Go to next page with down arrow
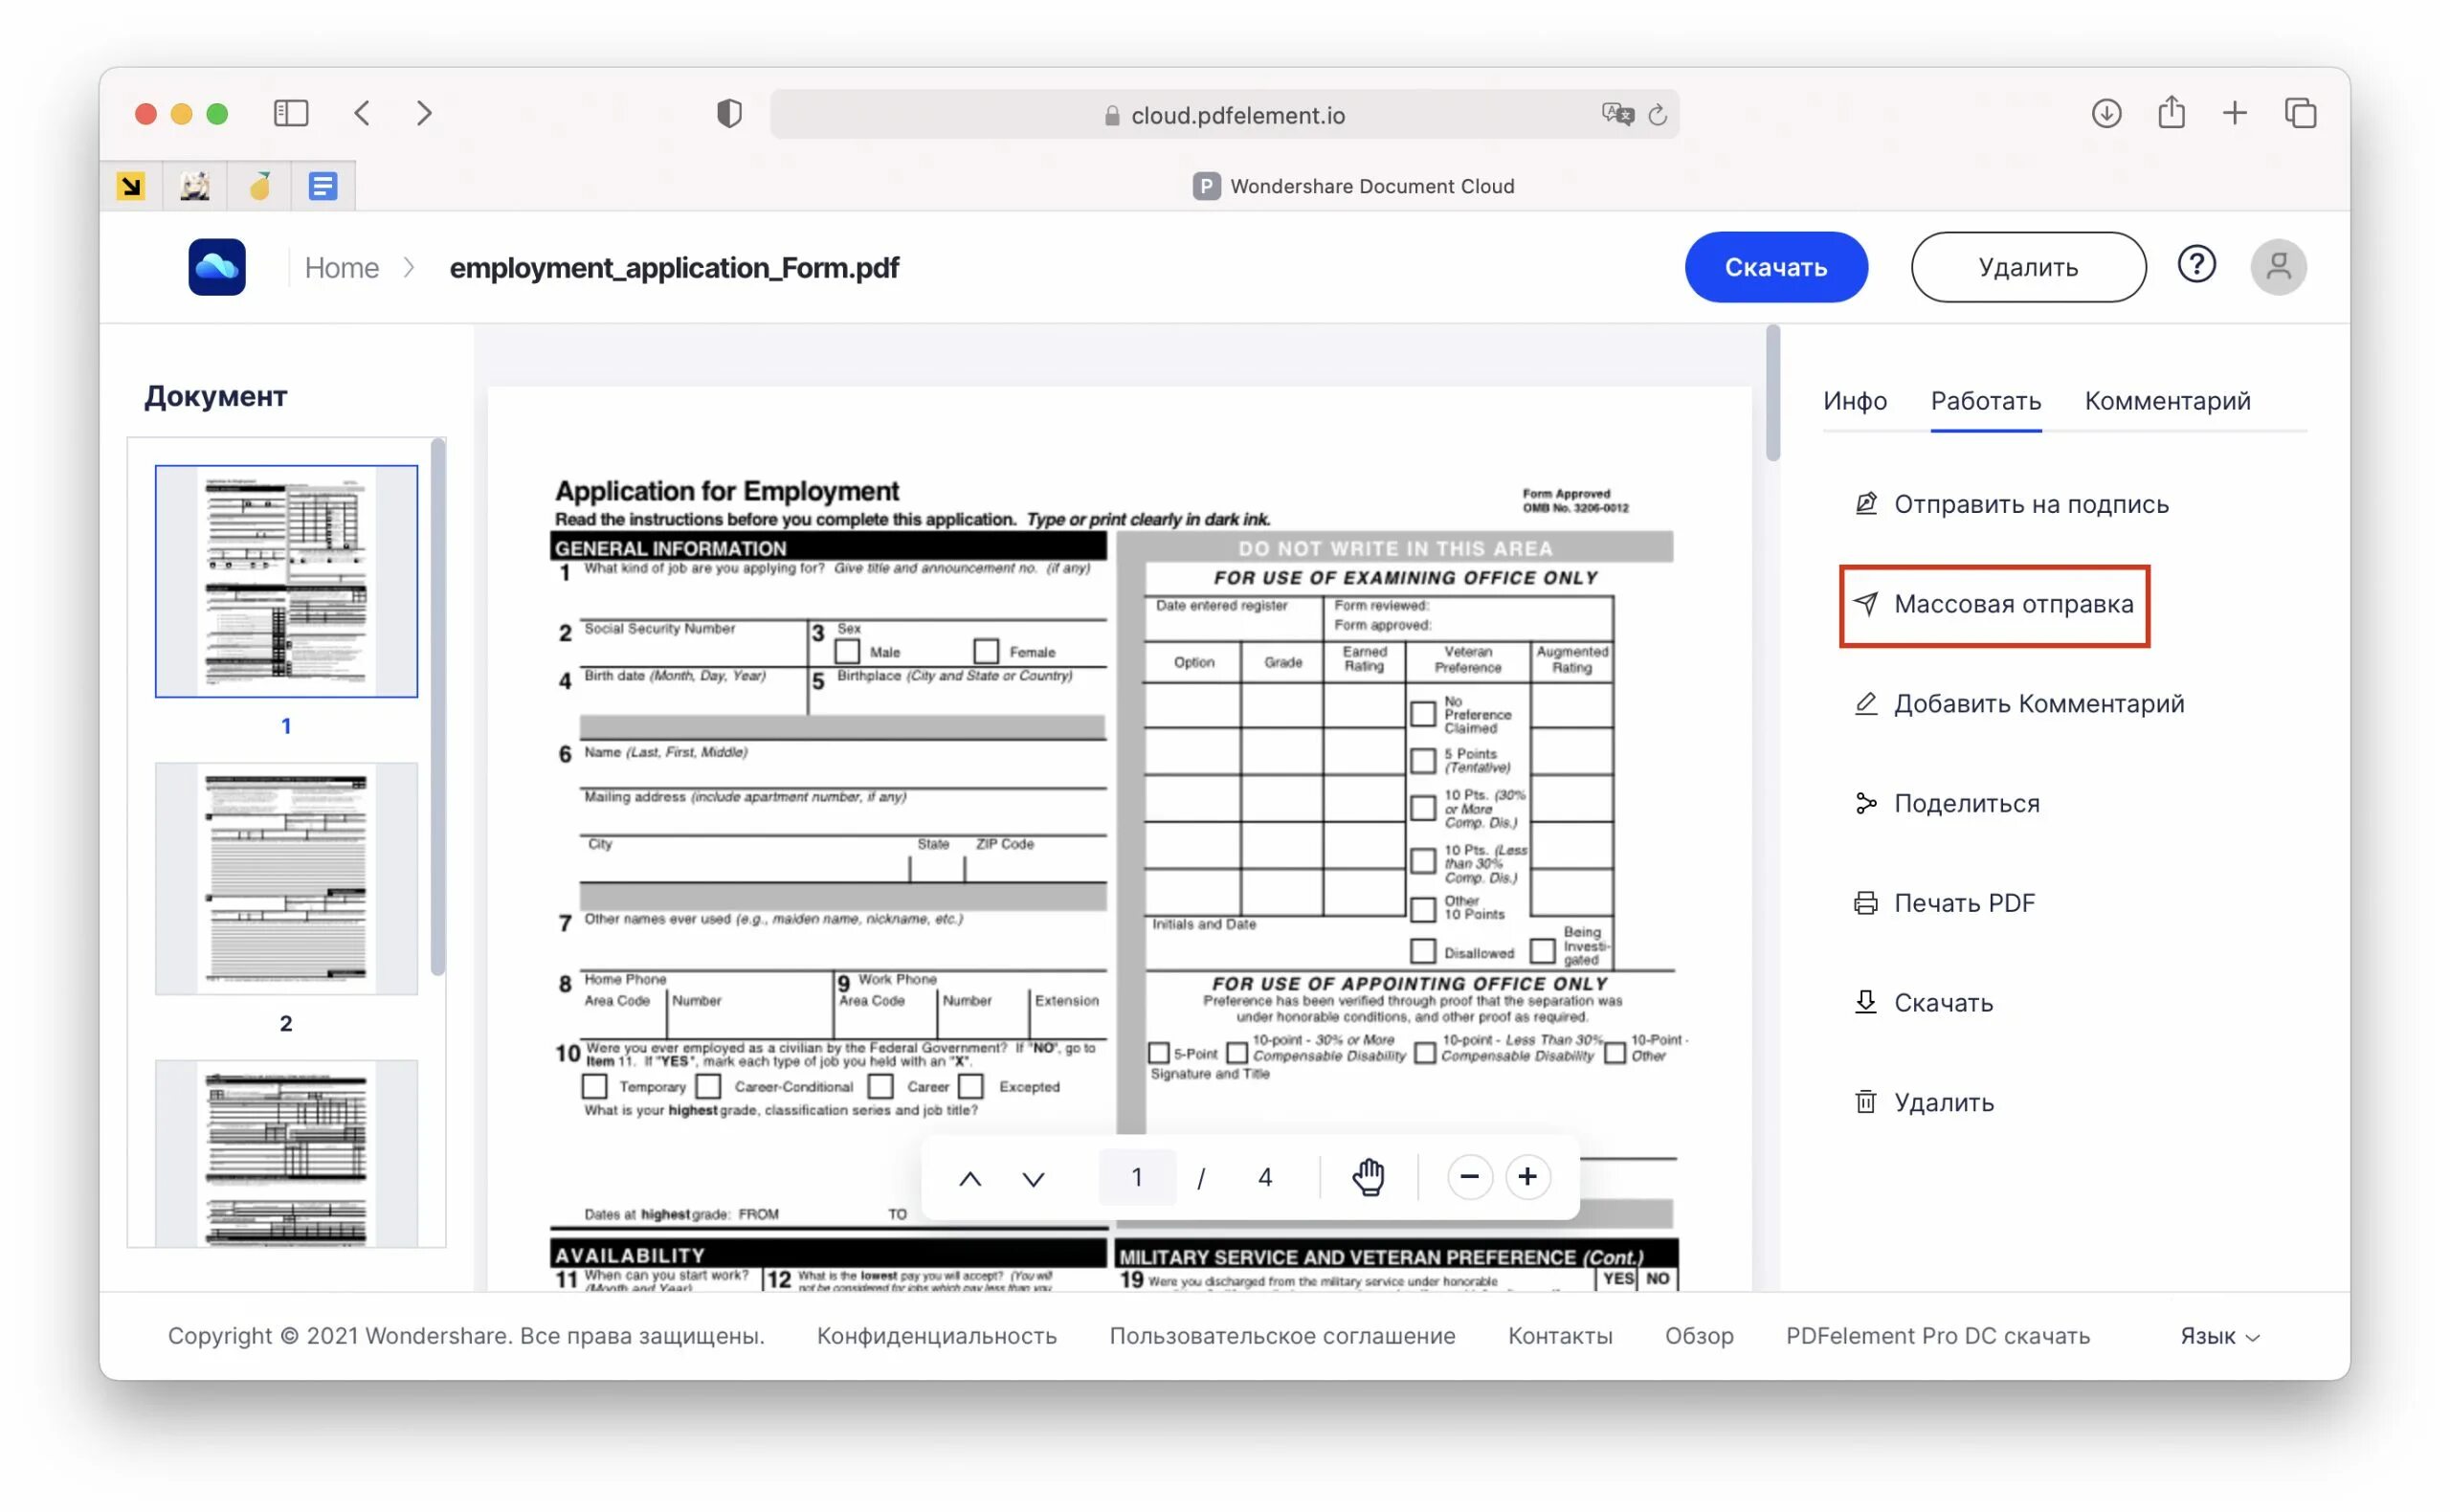This screenshot has width=2450, height=1512. click(1033, 1178)
